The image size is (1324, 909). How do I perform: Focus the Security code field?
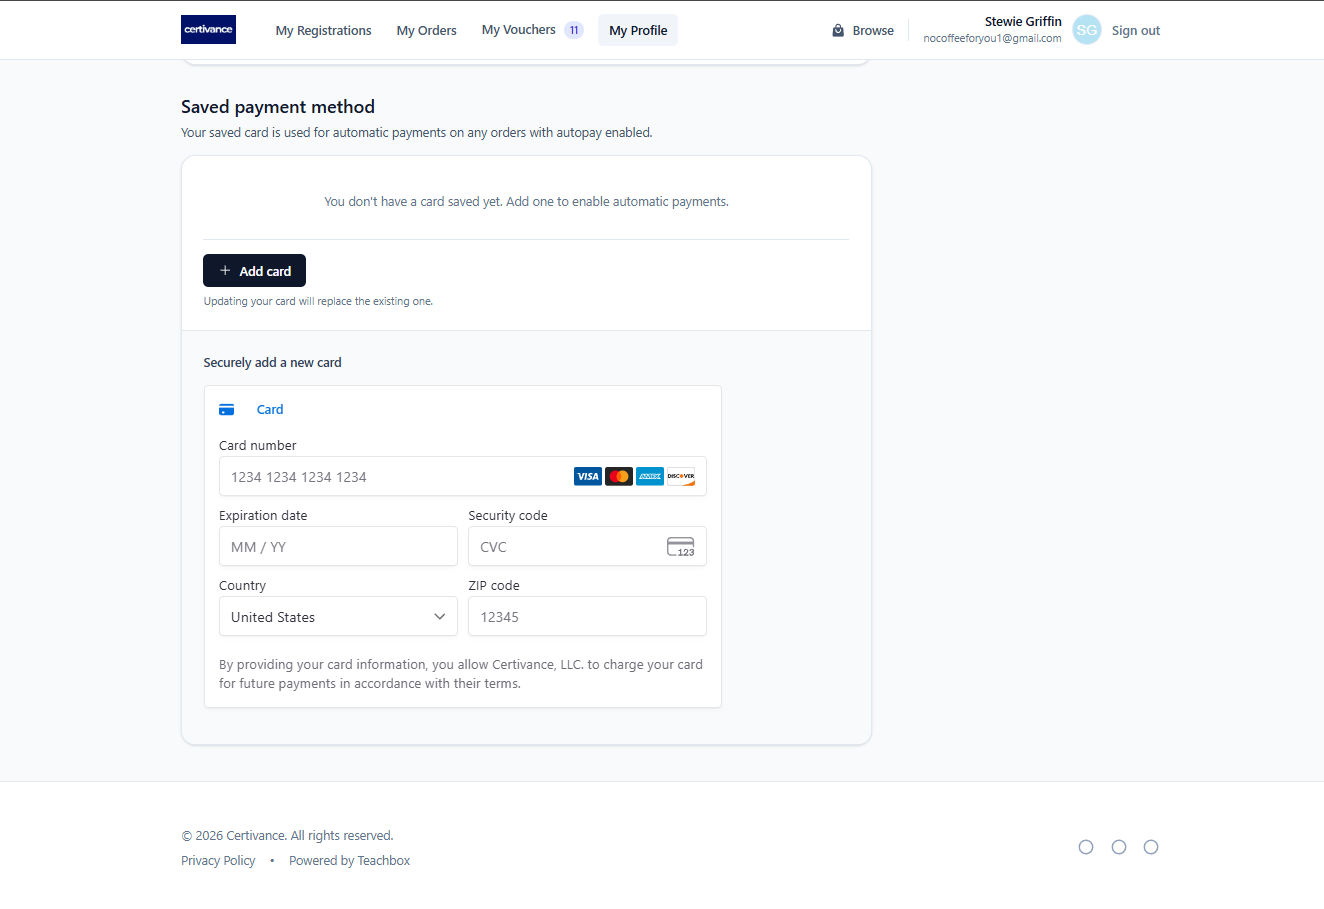(587, 547)
